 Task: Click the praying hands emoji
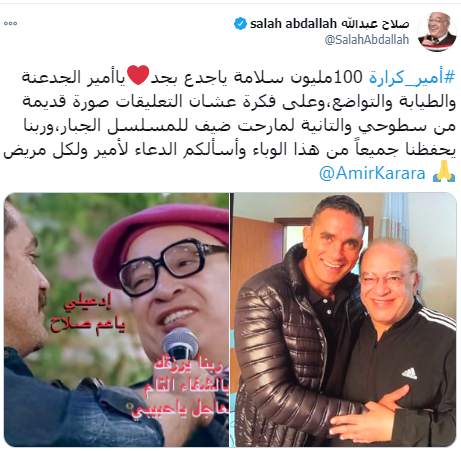pos(444,171)
